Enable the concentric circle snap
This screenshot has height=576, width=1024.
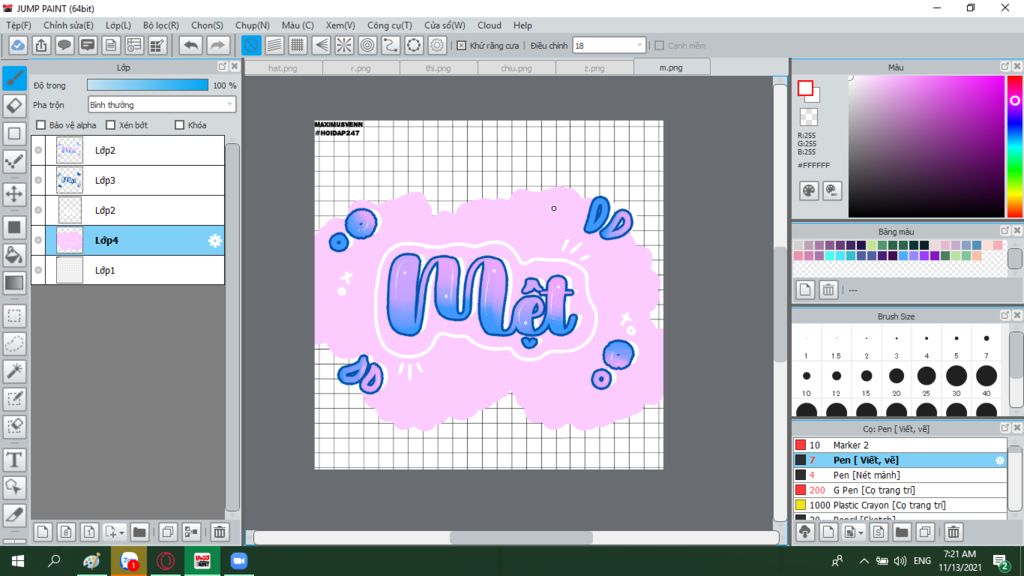tap(368, 45)
